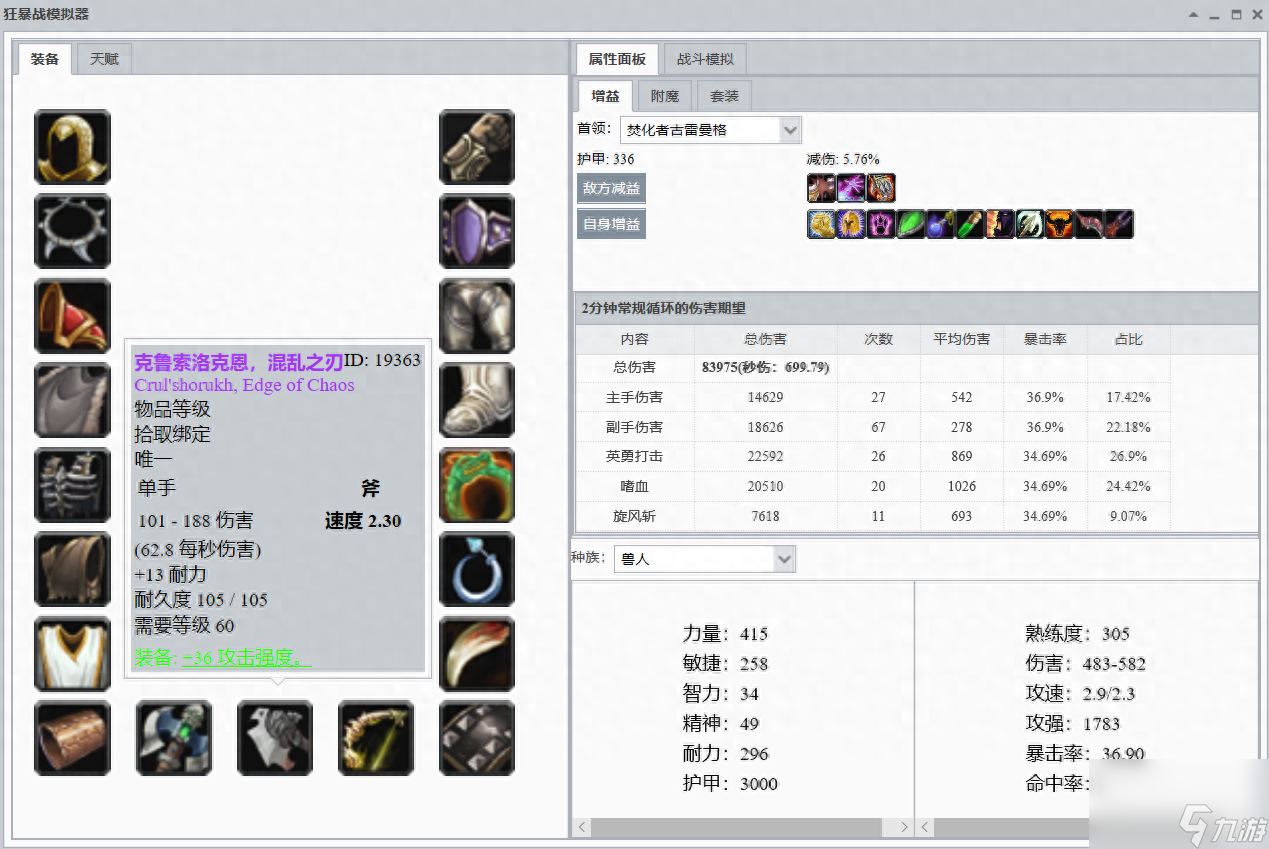Click the spiked necklace equipment icon
Viewport: 1269px width, 849px height.
tap(72, 231)
